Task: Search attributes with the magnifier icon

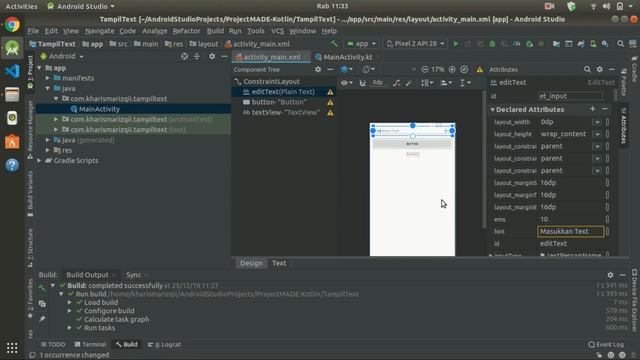Action: tap(587, 69)
